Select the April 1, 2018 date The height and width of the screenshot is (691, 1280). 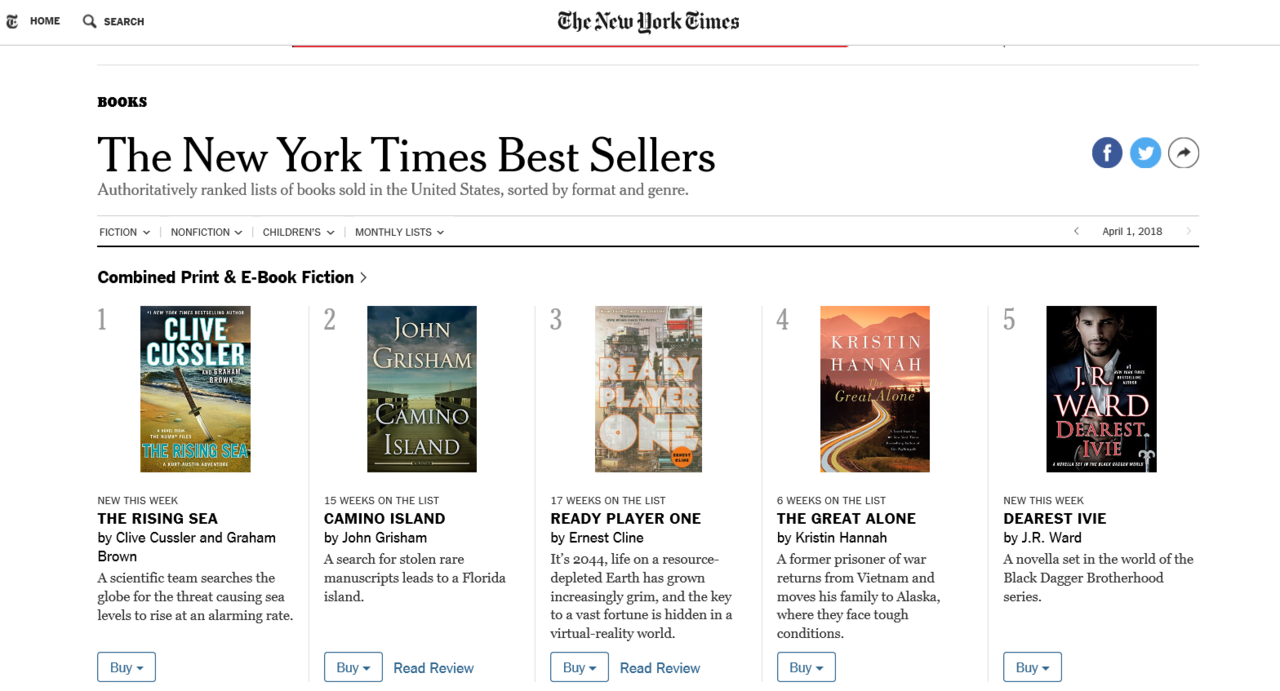[1132, 232]
